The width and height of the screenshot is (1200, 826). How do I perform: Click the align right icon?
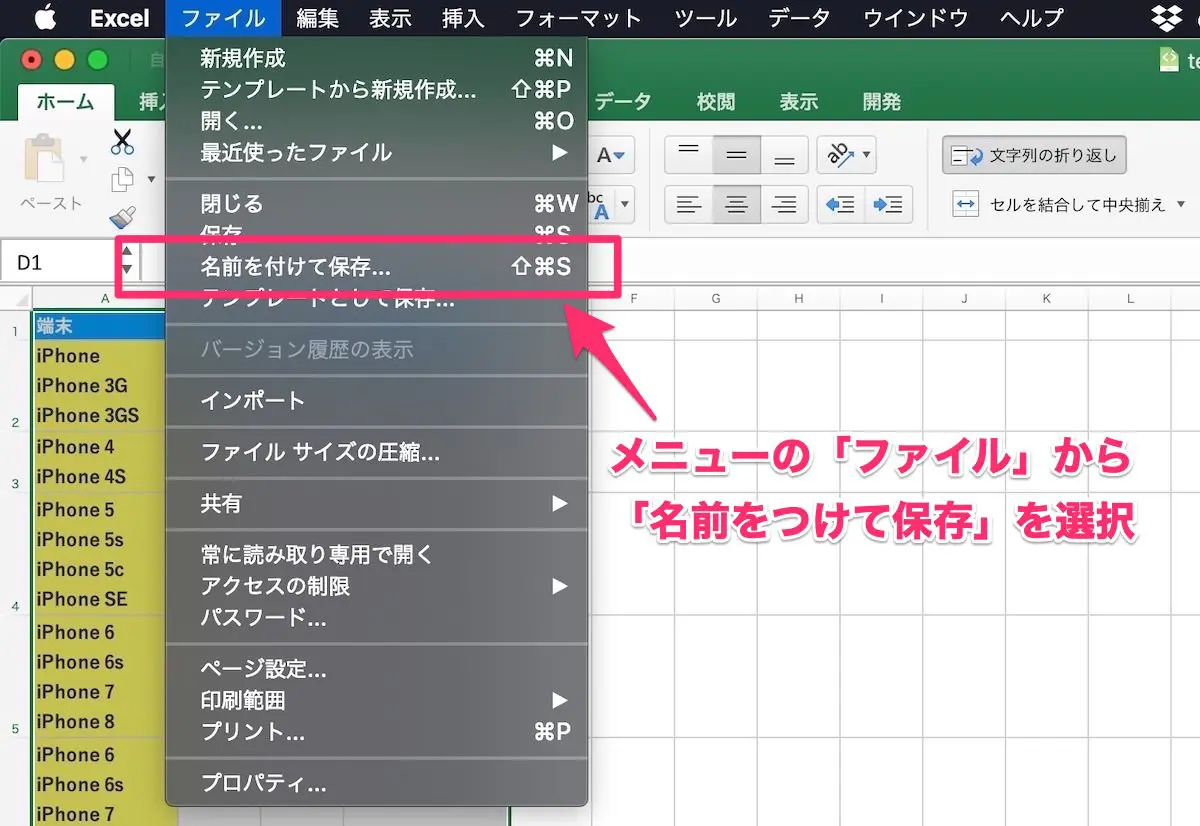[785, 205]
